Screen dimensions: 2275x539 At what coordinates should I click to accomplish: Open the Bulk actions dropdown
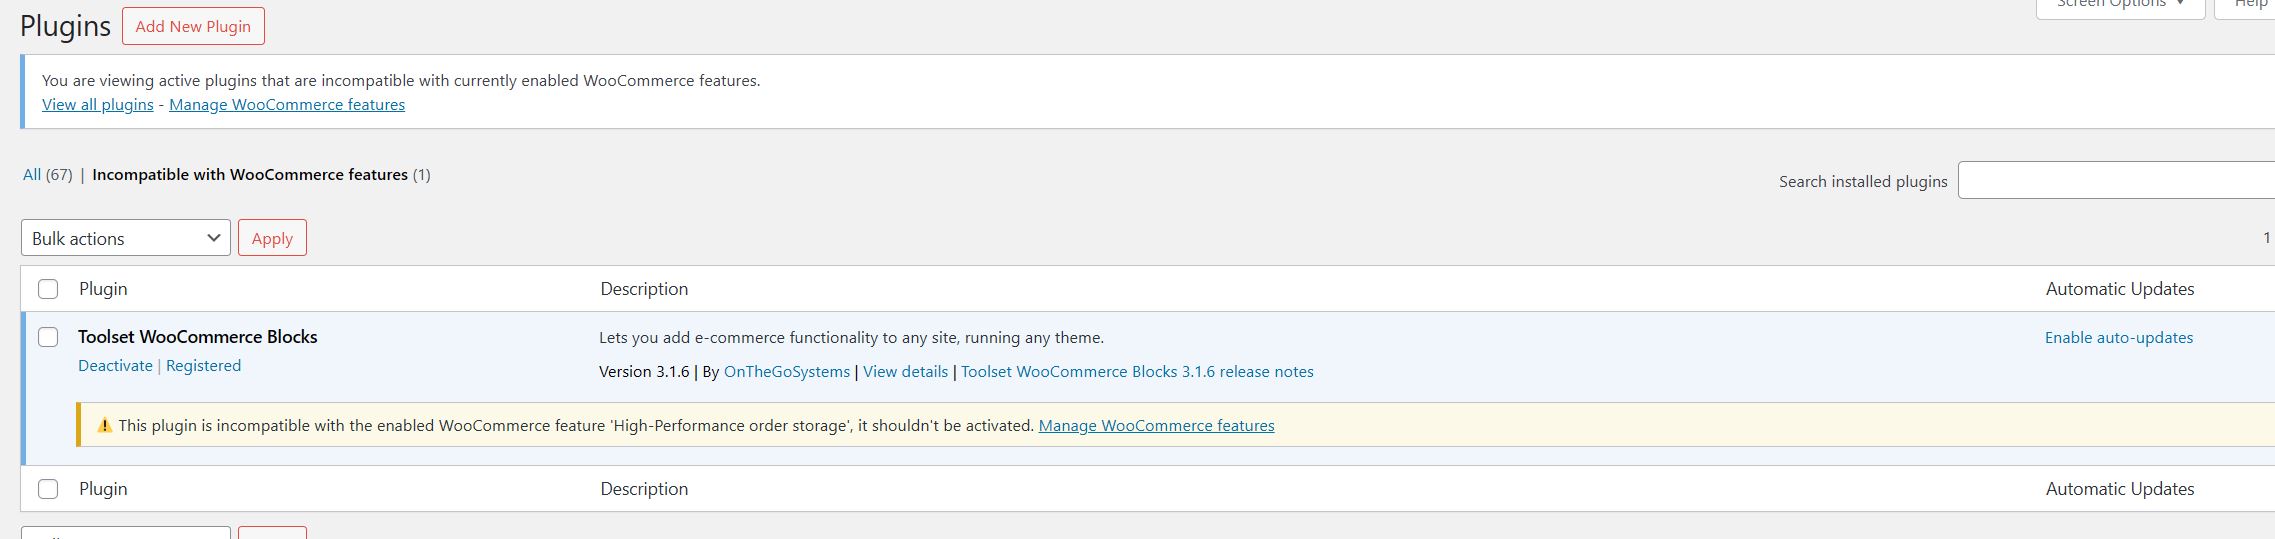pos(126,238)
